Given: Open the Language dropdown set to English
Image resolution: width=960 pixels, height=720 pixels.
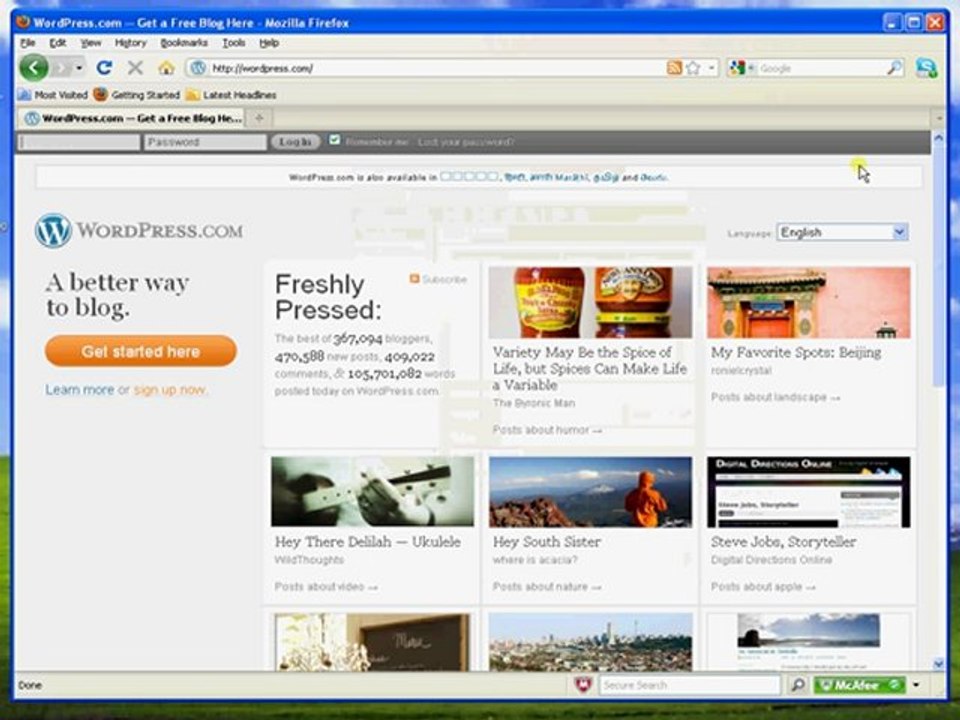Looking at the screenshot, I should [x=842, y=232].
